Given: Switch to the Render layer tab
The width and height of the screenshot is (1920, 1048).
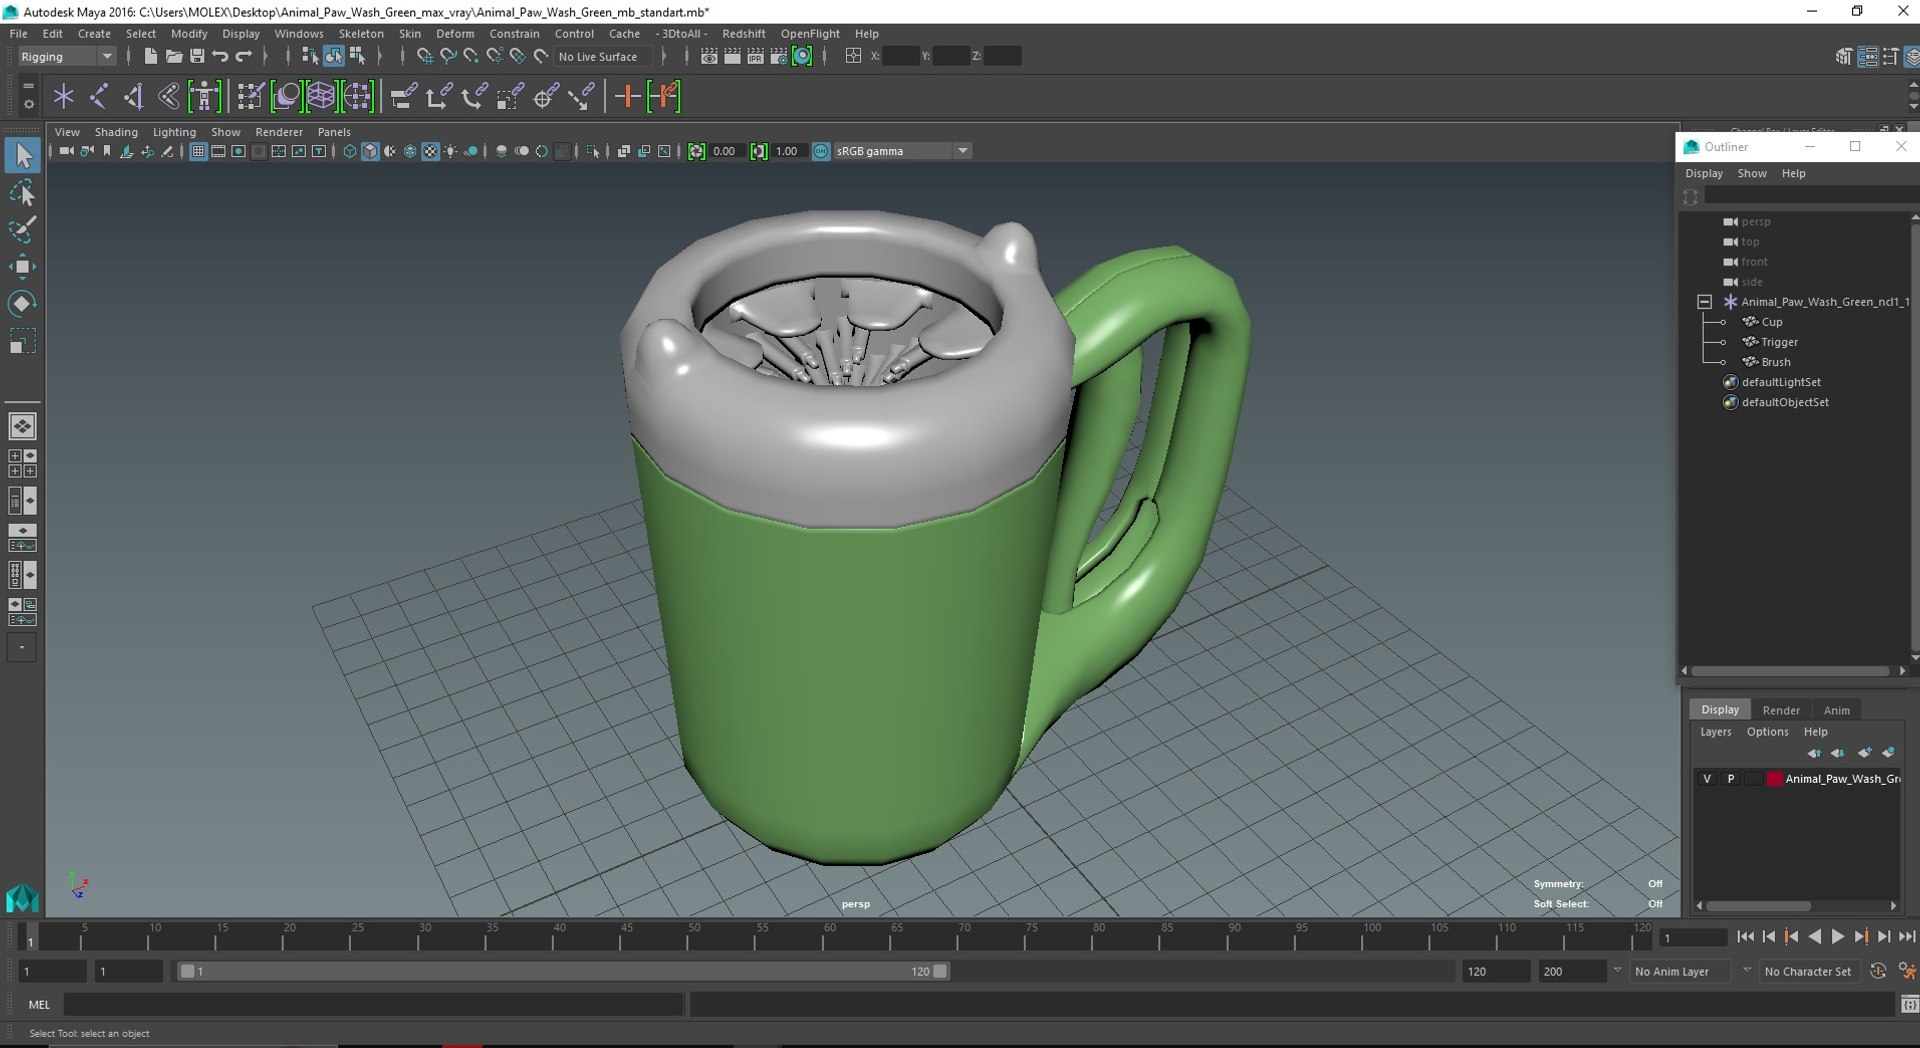Looking at the screenshot, I should coord(1780,710).
